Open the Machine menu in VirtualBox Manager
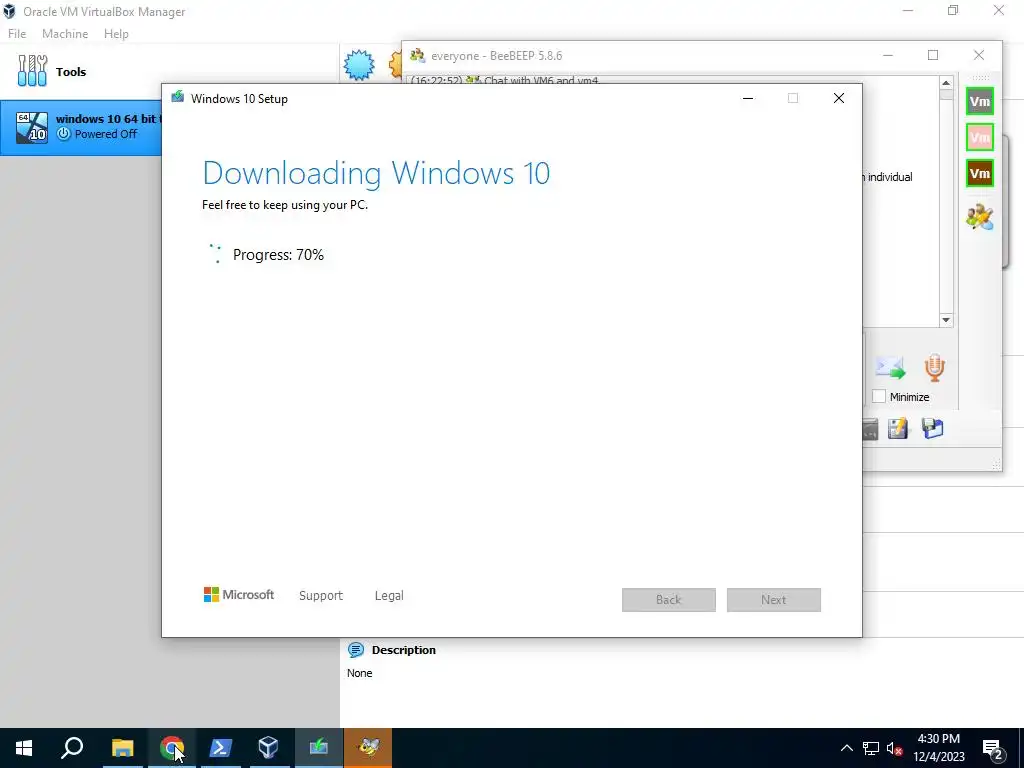This screenshot has width=1024, height=768. 65,34
